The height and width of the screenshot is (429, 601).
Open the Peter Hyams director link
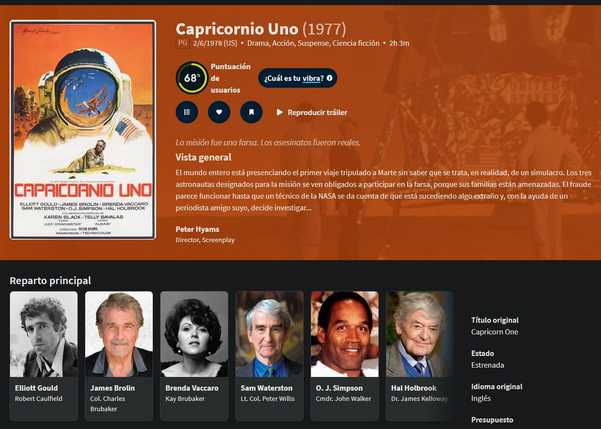pos(197,229)
